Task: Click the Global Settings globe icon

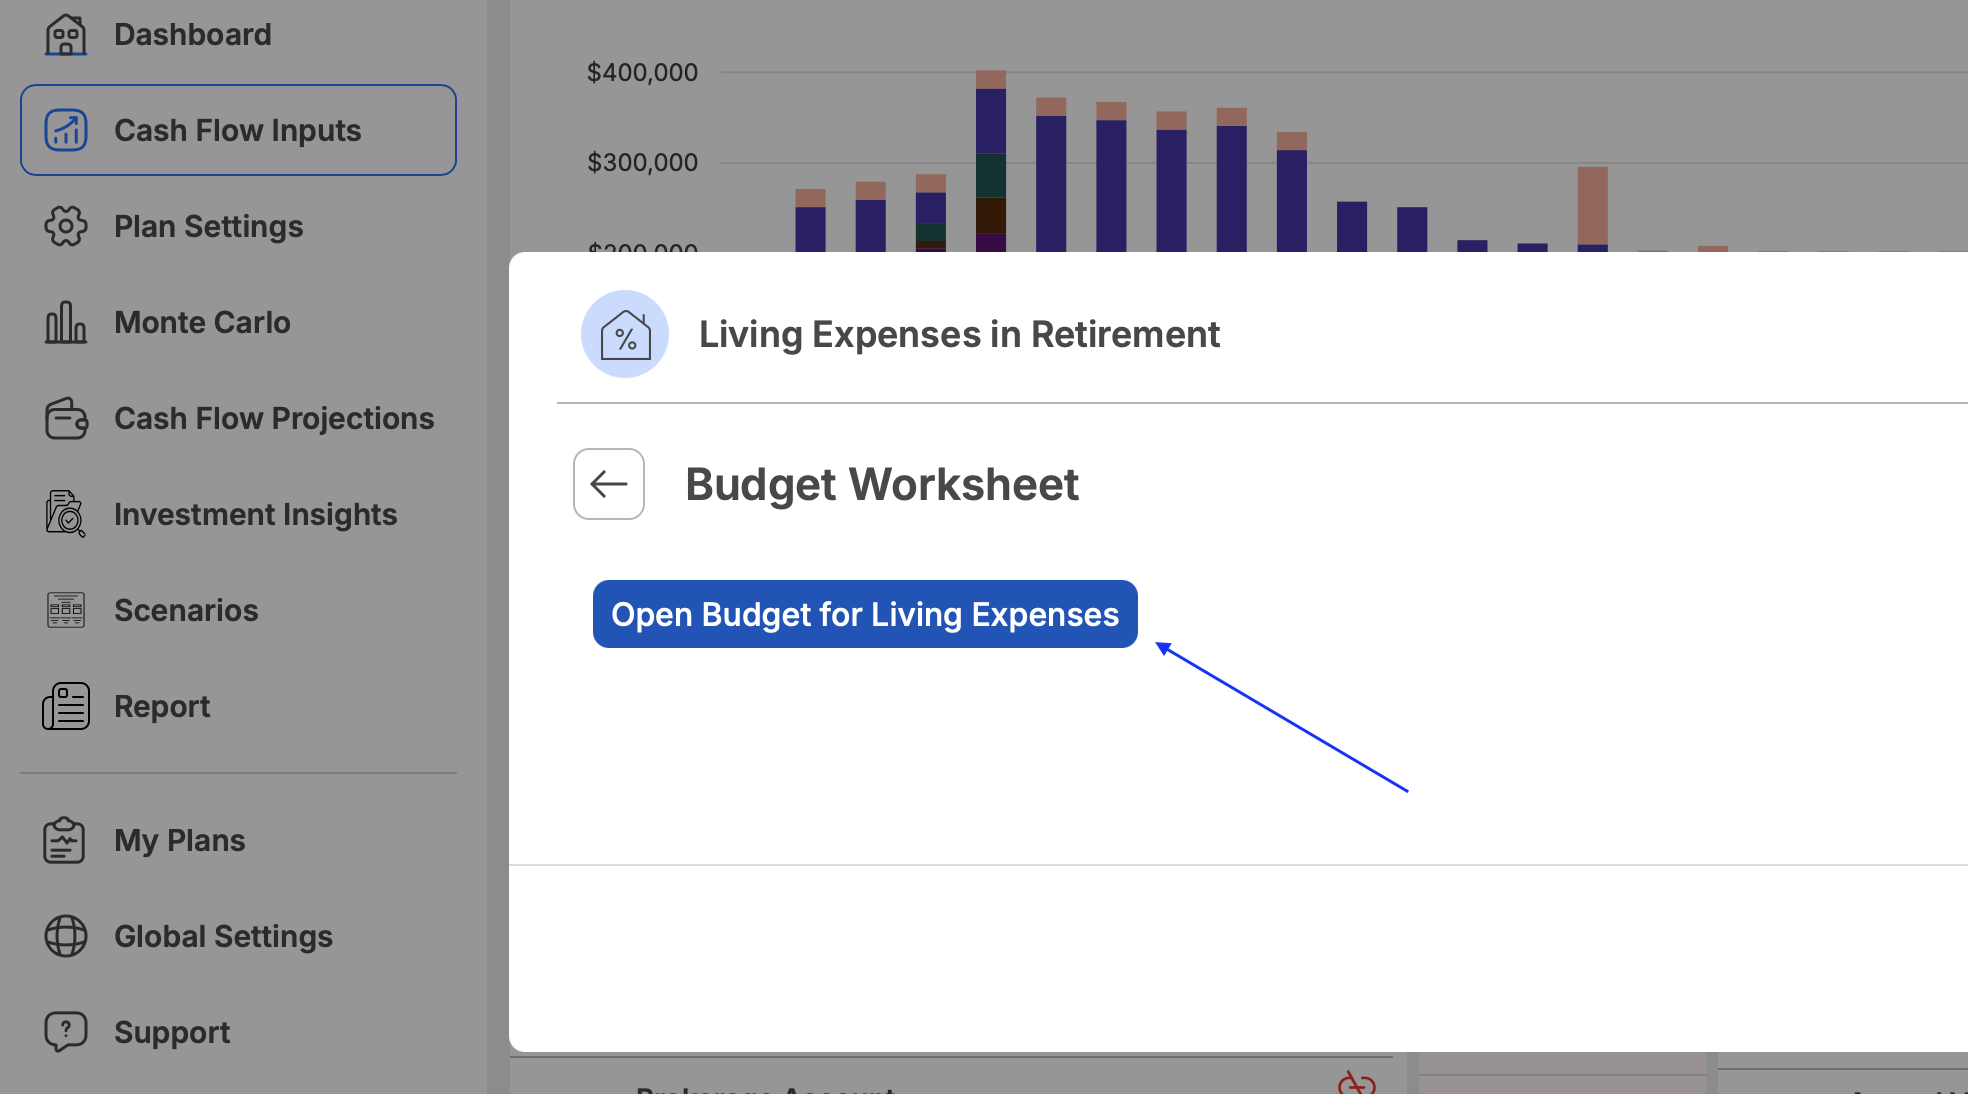Action: pyautogui.click(x=66, y=936)
